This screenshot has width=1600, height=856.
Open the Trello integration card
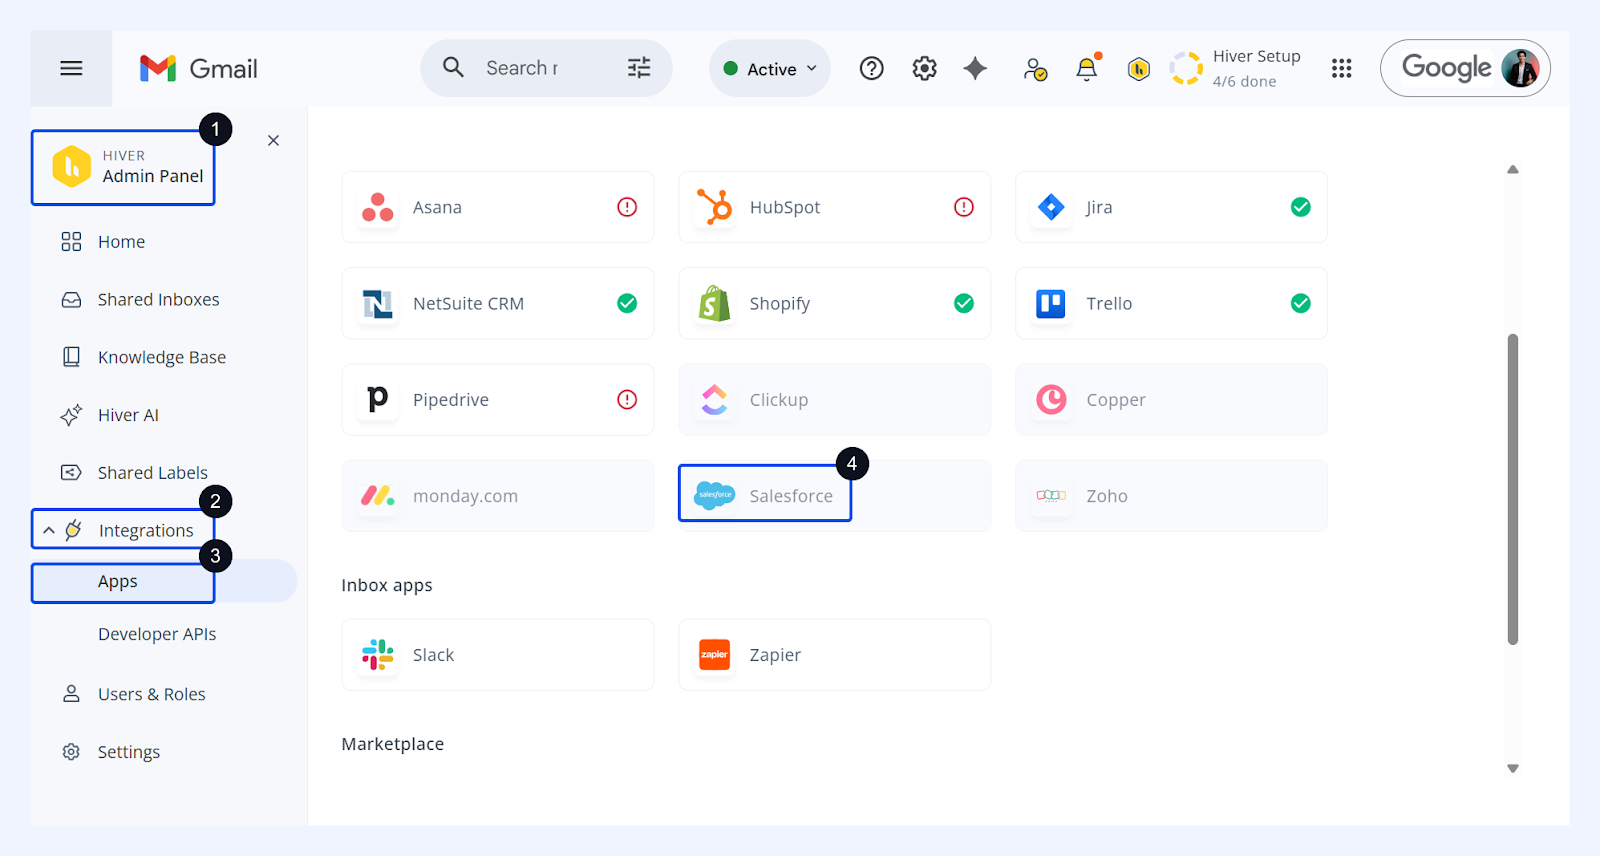click(x=1171, y=303)
